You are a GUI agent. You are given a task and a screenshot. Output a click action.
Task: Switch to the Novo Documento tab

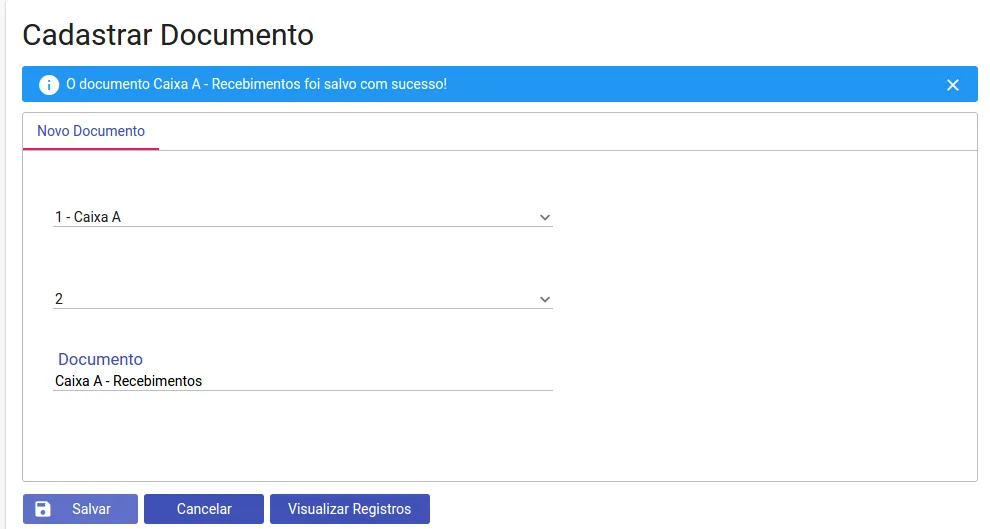[x=91, y=131]
